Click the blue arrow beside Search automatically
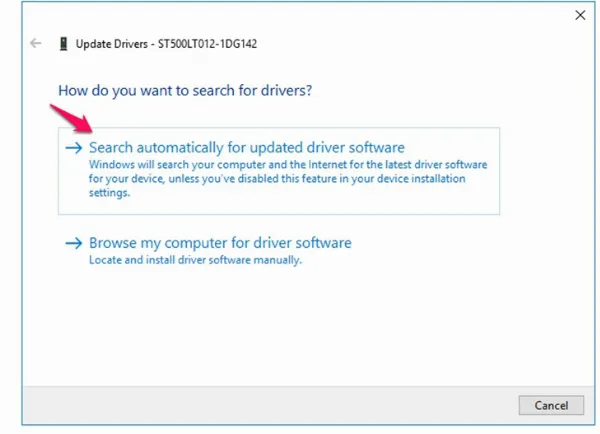Screen dimensions: 600x434 (73, 148)
